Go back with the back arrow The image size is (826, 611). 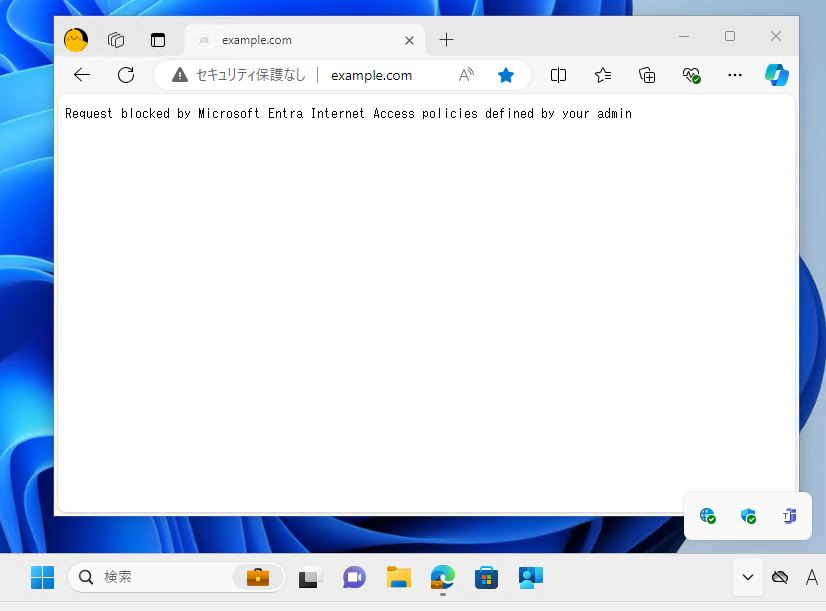coord(82,75)
